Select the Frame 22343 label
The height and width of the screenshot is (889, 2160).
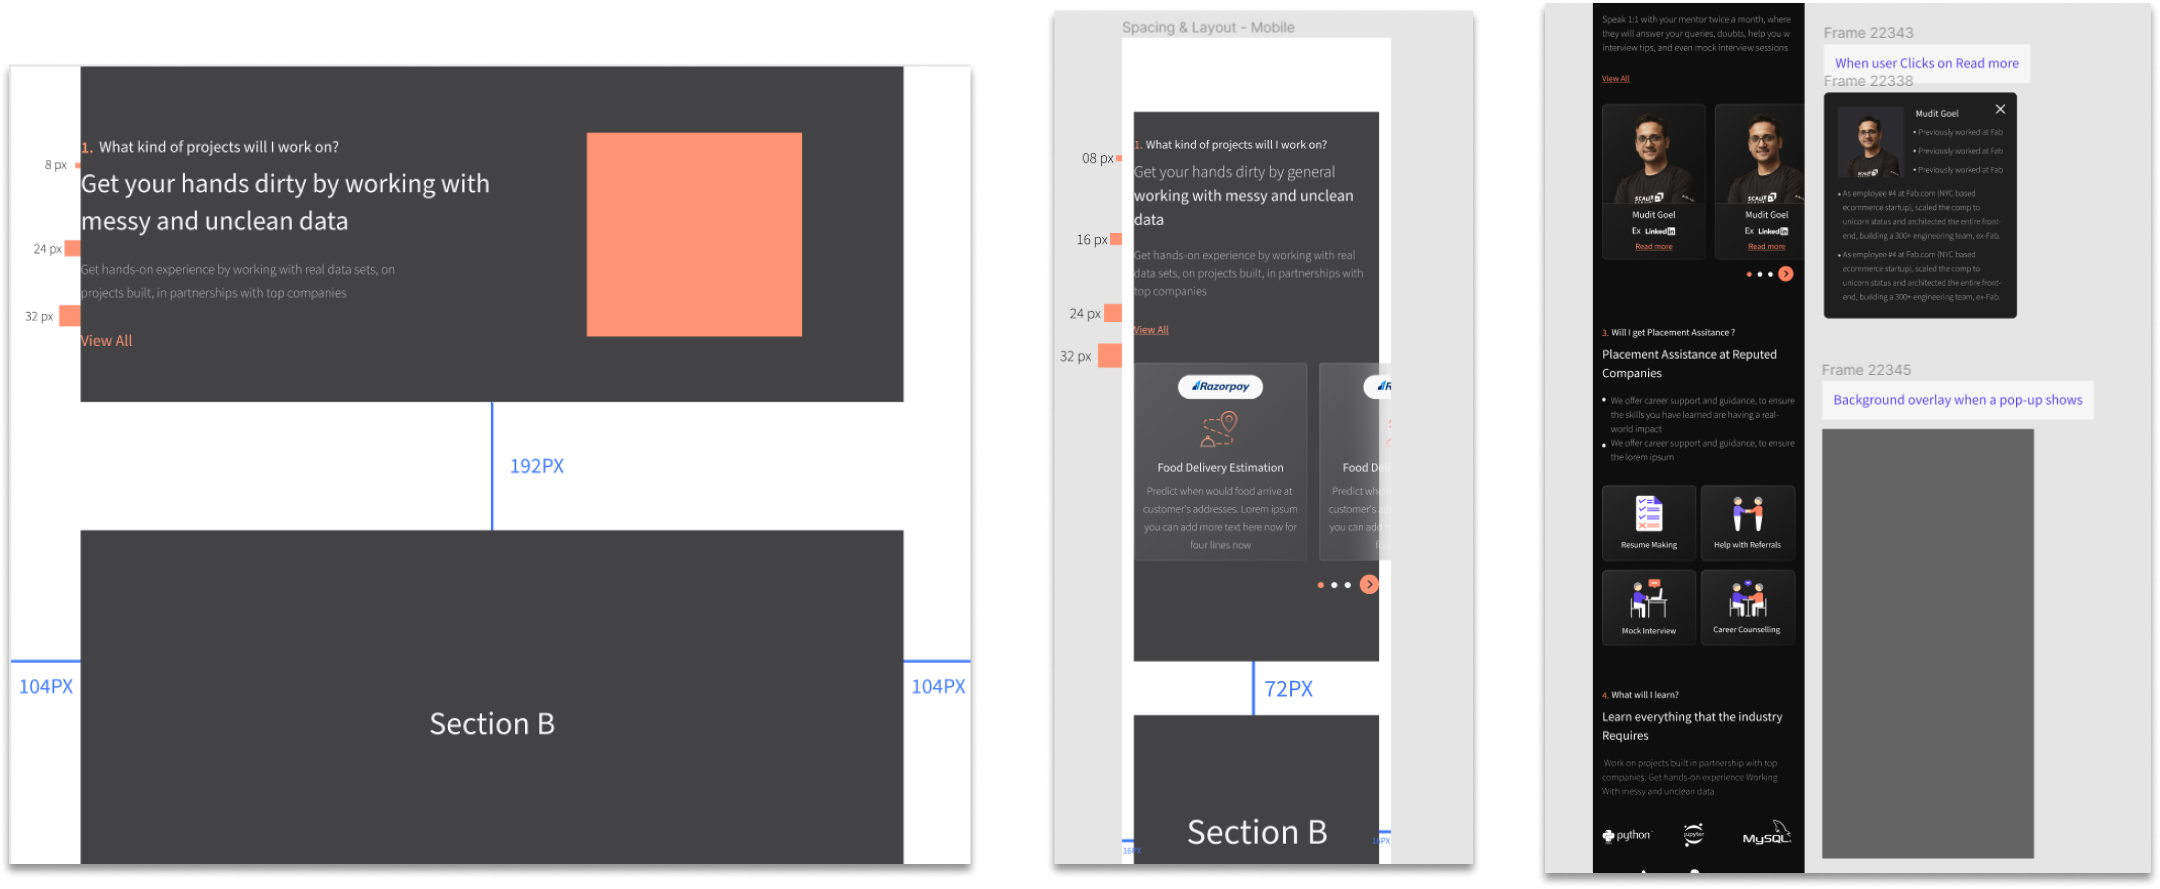1868,33
